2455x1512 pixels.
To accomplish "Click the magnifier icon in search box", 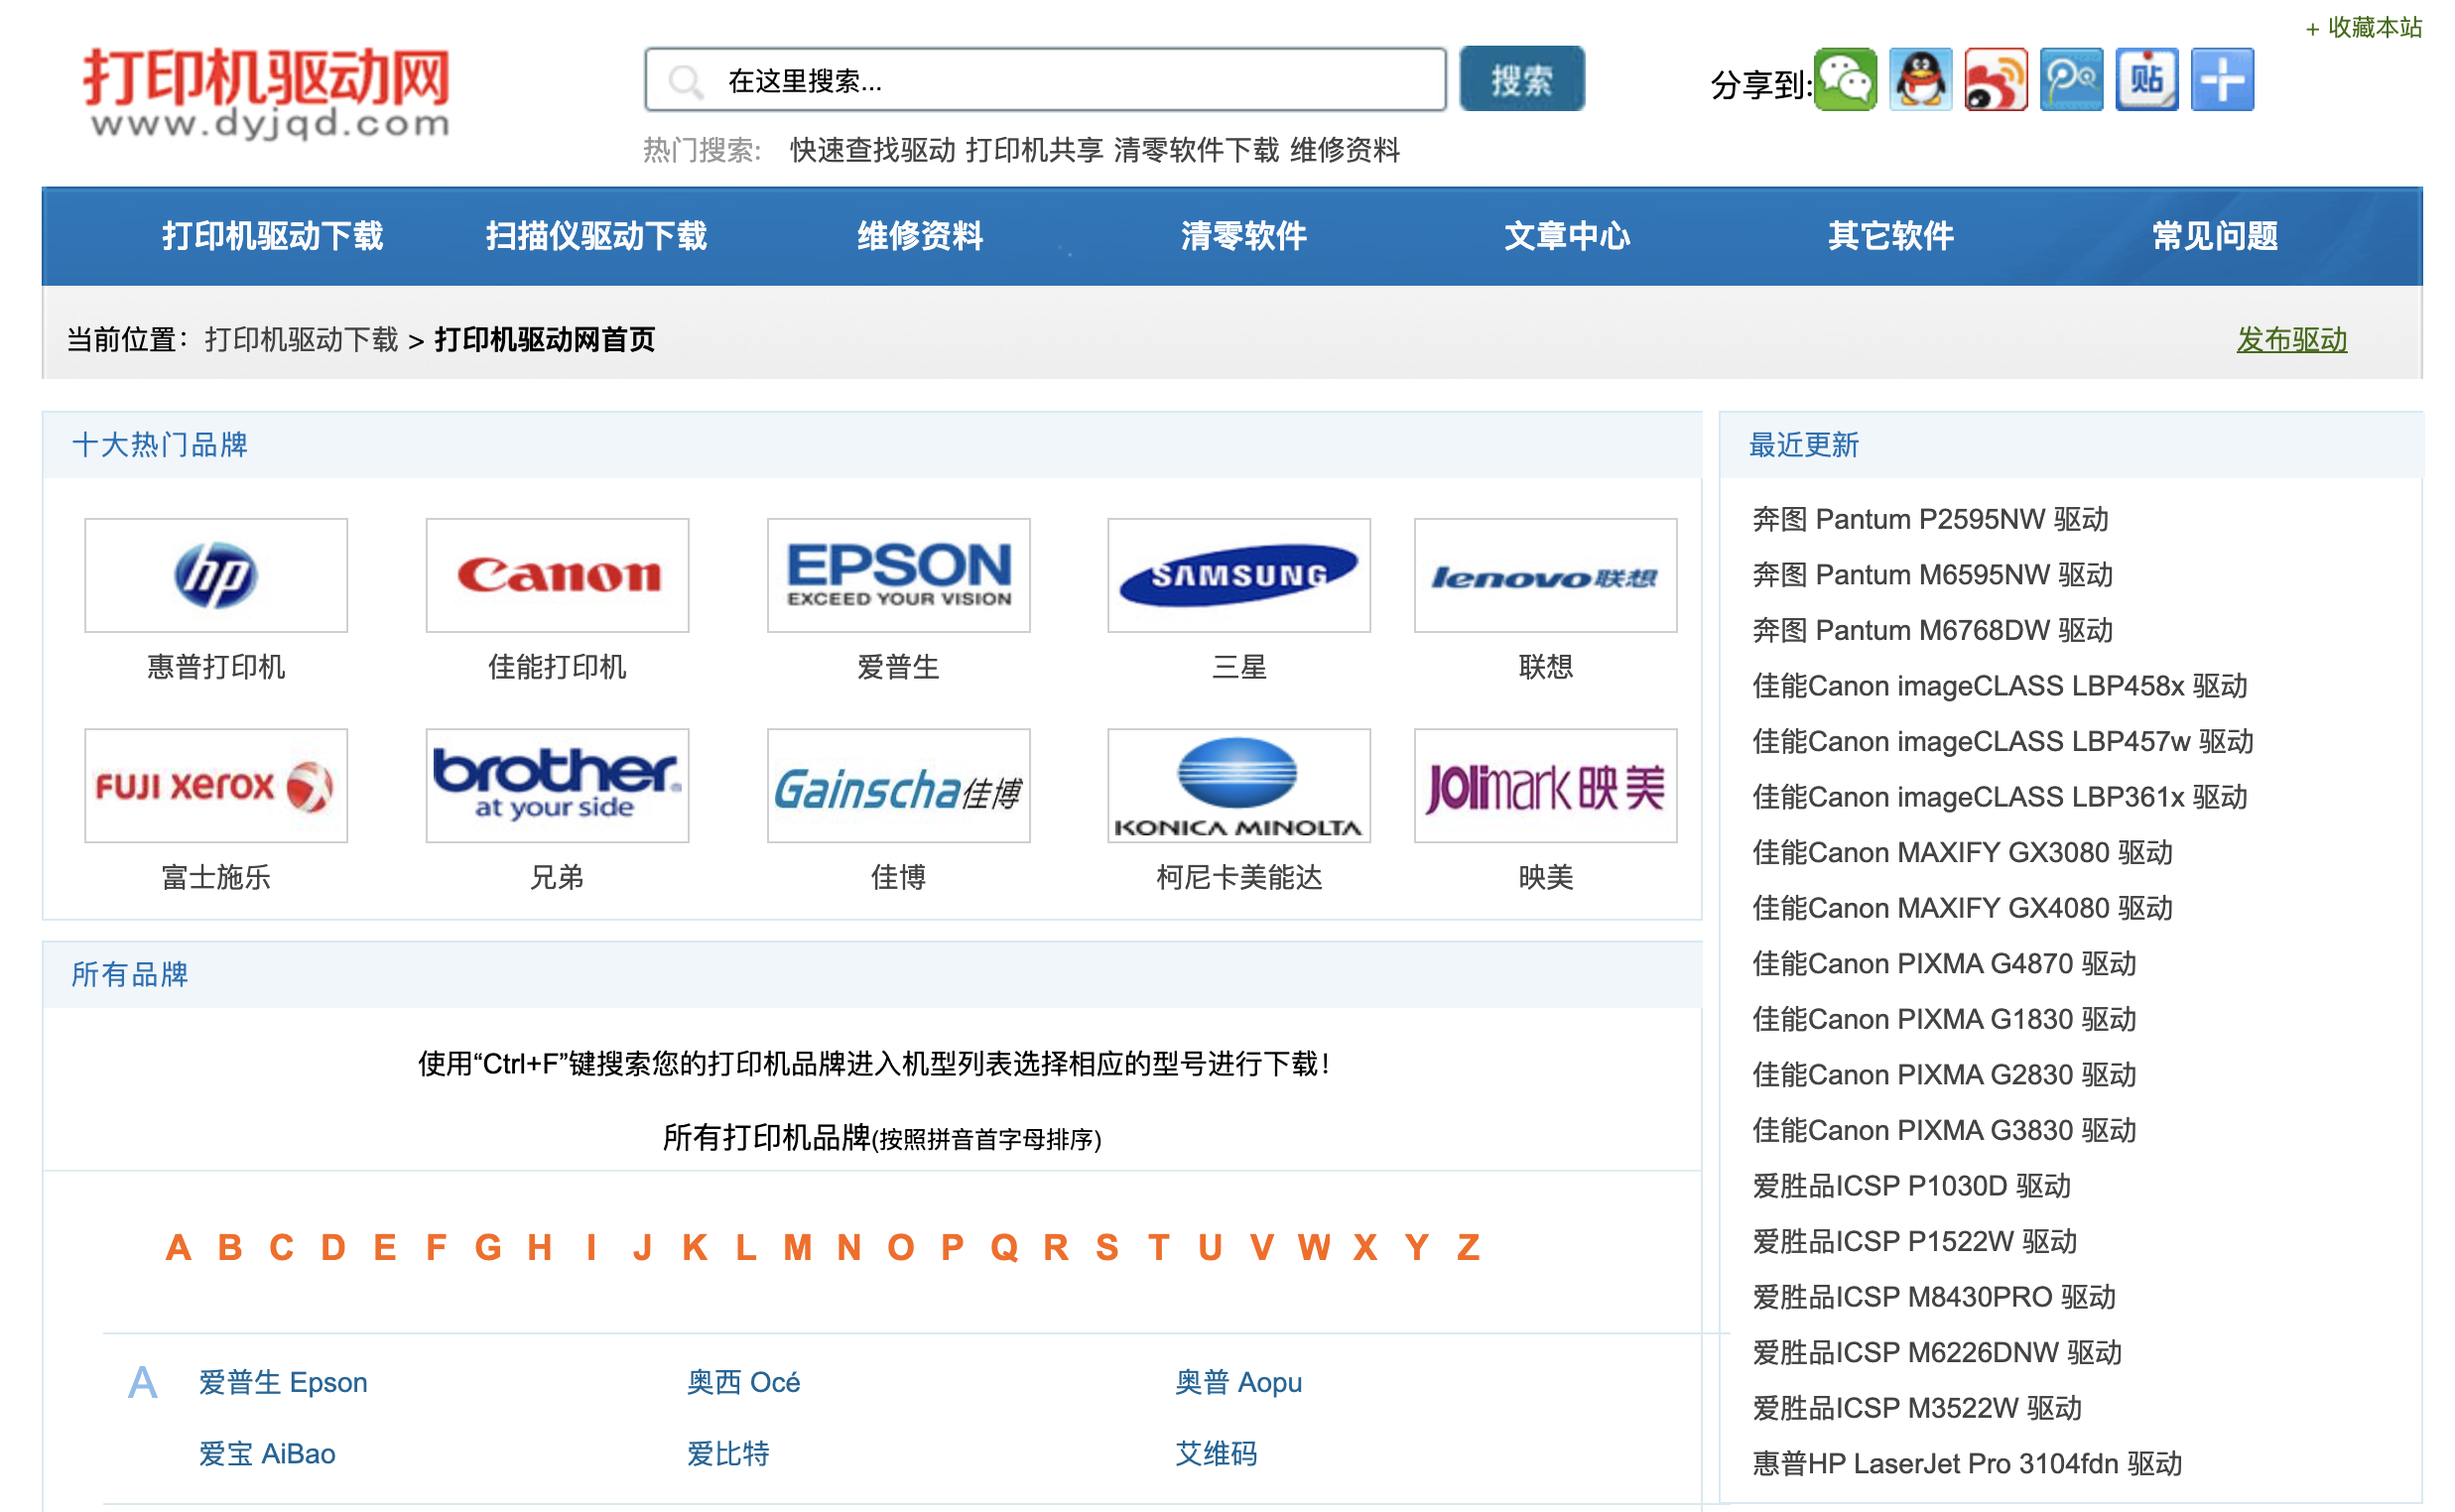I will pyautogui.click(x=686, y=81).
